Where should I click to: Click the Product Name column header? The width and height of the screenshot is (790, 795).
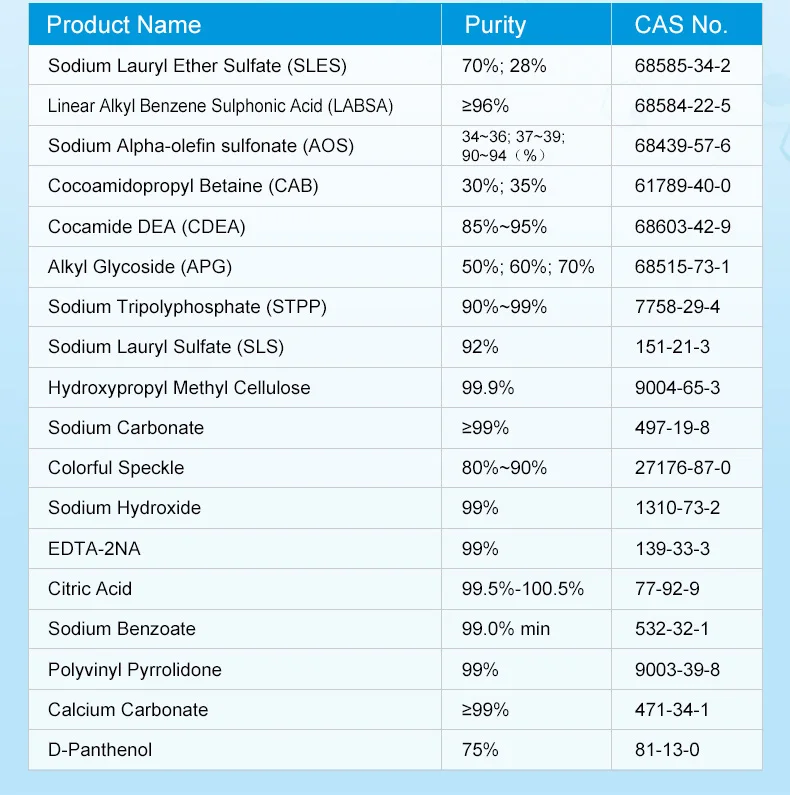click(x=124, y=25)
